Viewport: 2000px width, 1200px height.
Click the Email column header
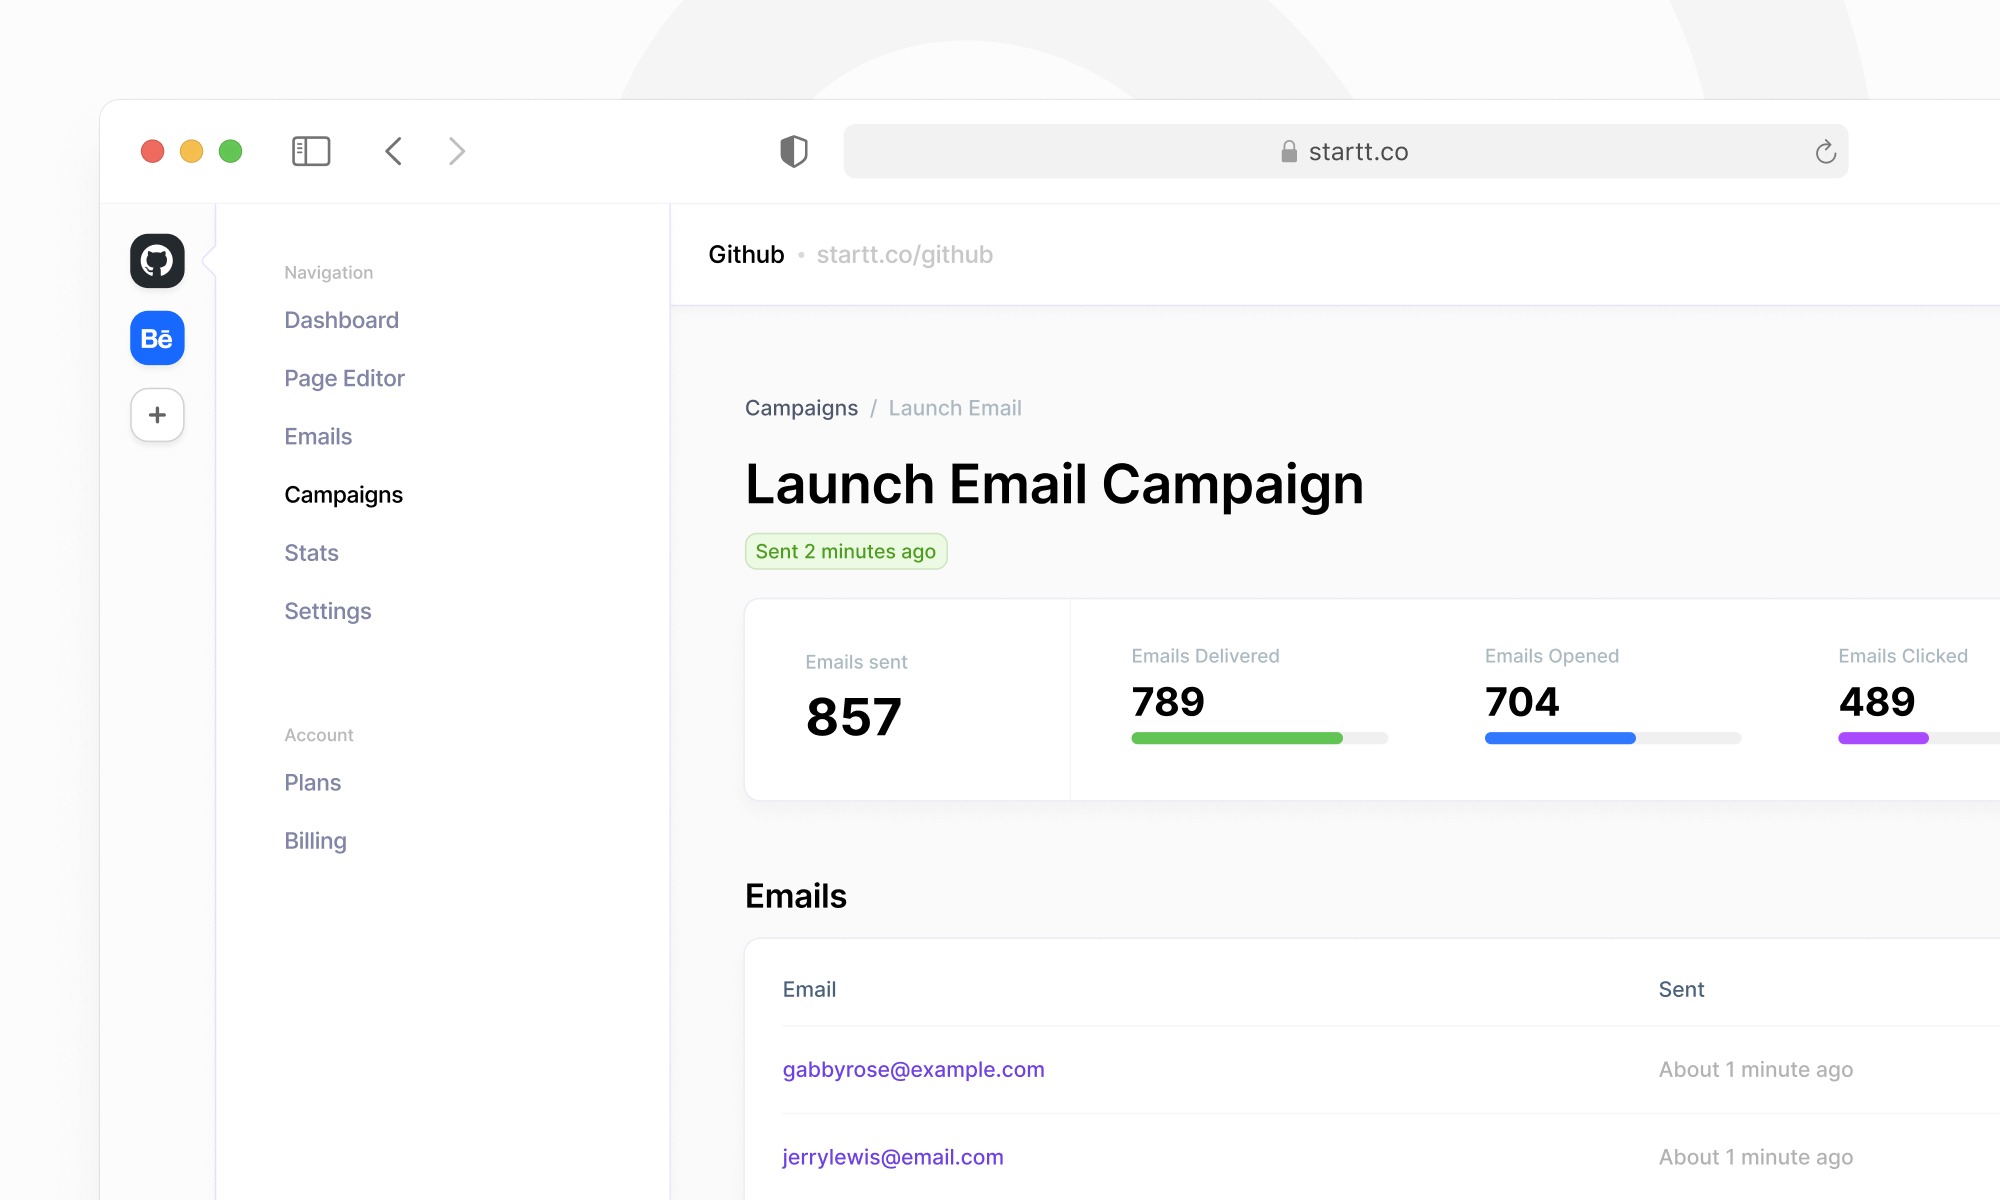click(x=809, y=989)
